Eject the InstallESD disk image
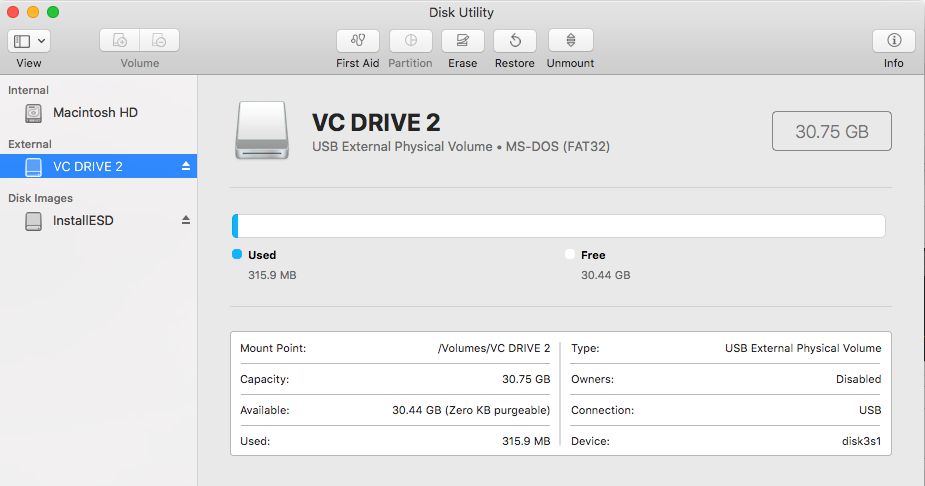The image size is (925, 486). [186, 220]
